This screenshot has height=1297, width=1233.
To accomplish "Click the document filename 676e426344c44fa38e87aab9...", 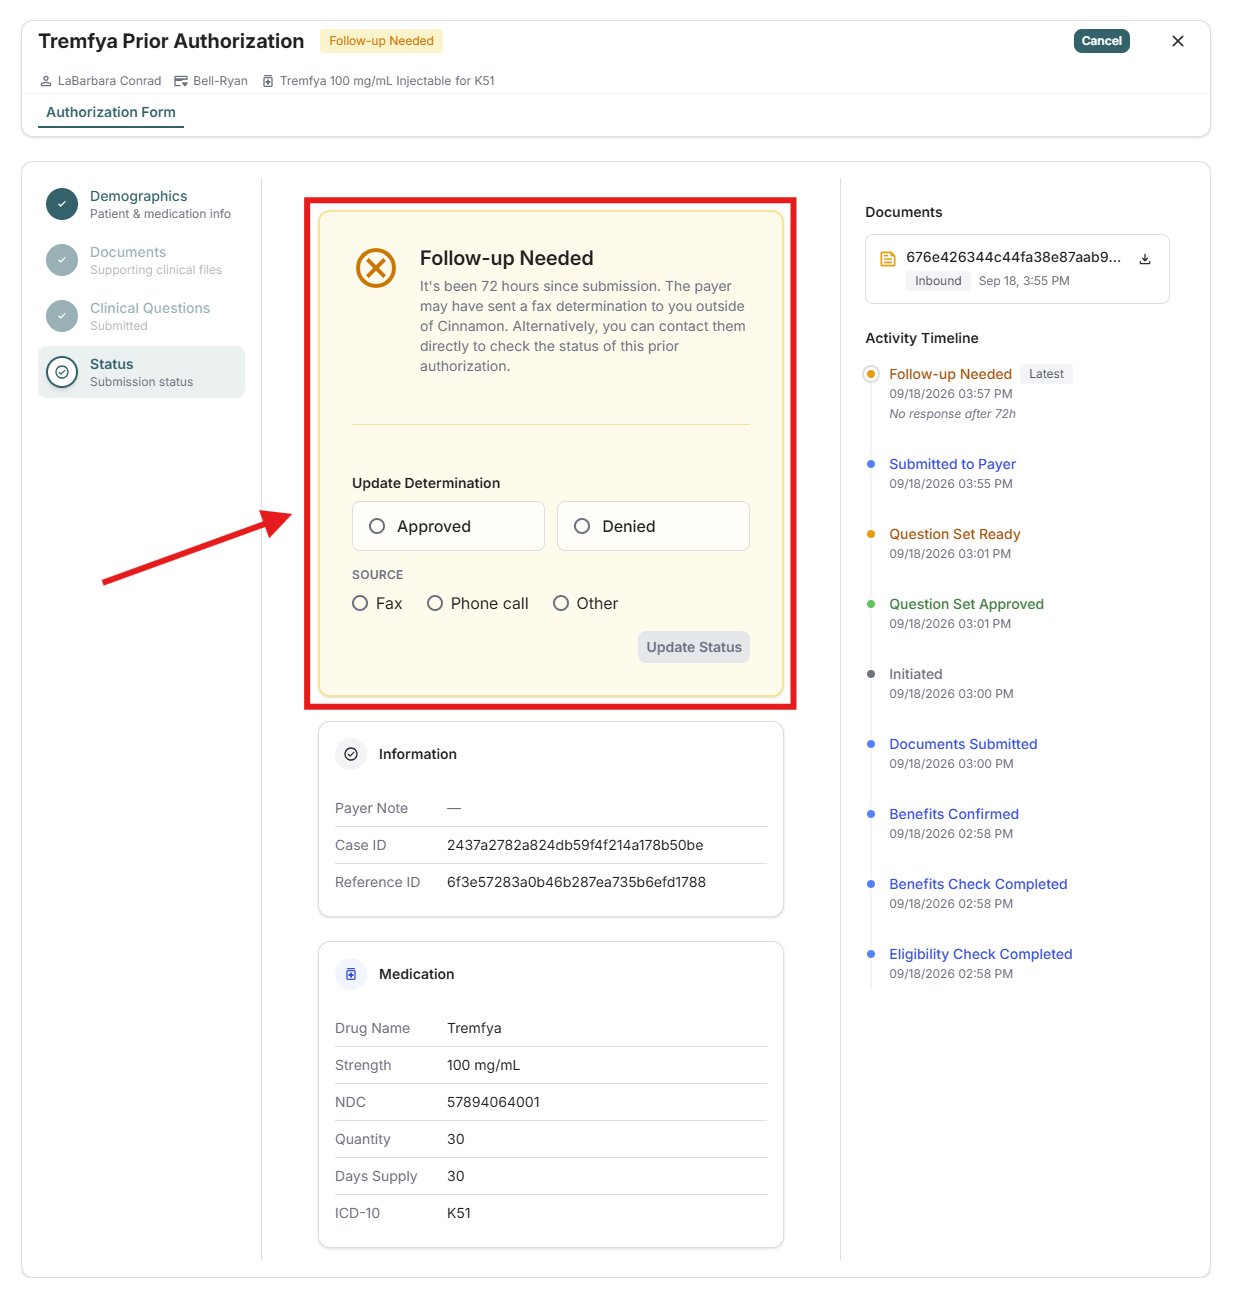I will (x=1013, y=257).
